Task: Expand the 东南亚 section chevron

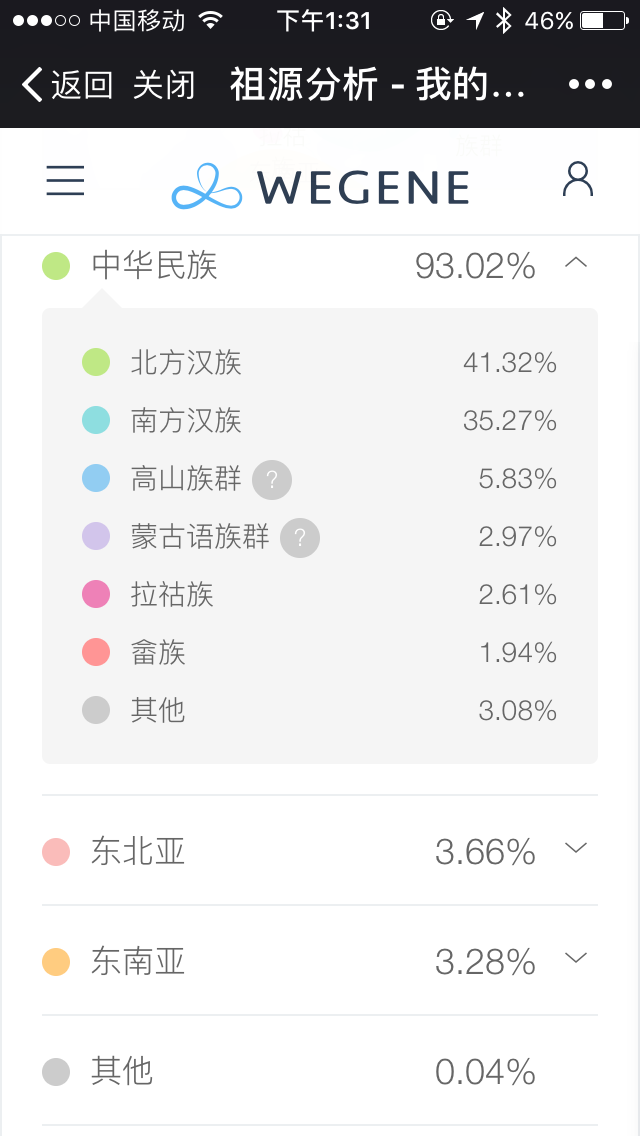Action: (x=575, y=958)
